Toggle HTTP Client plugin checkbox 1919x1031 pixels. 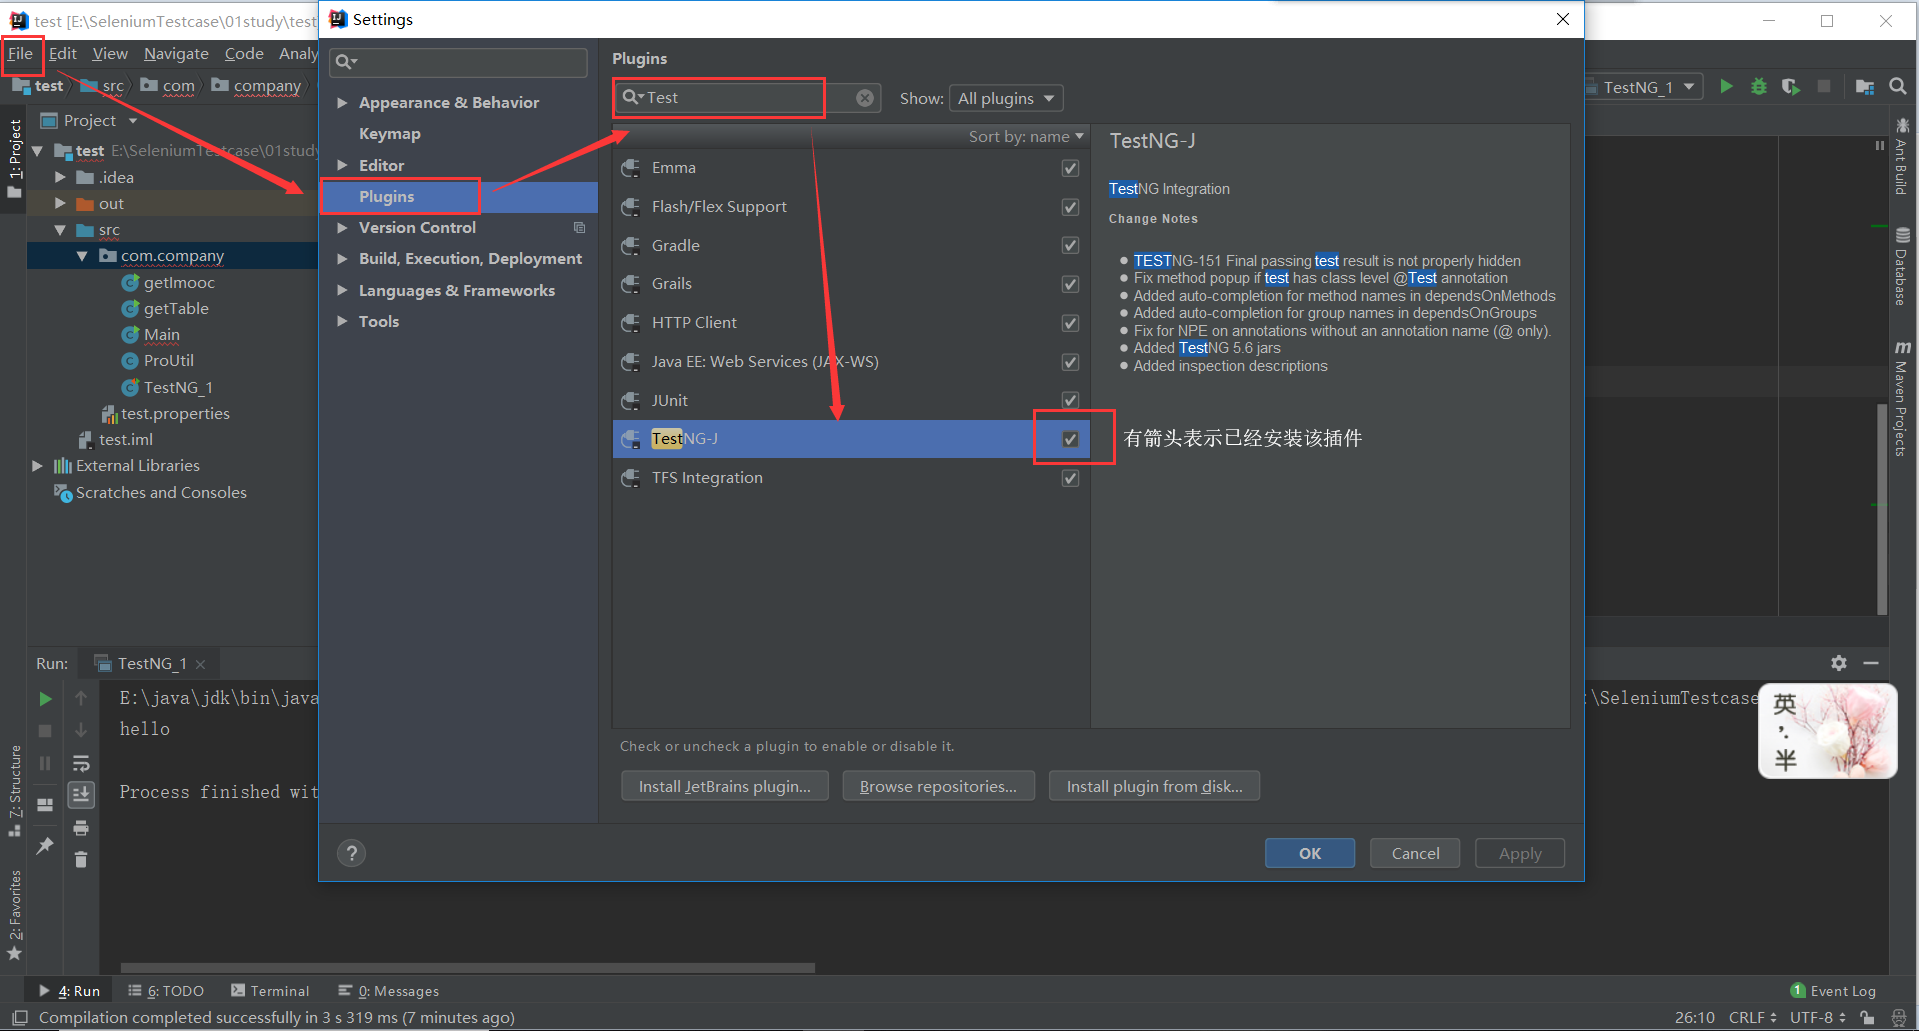pyautogui.click(x=1070, y=323)
